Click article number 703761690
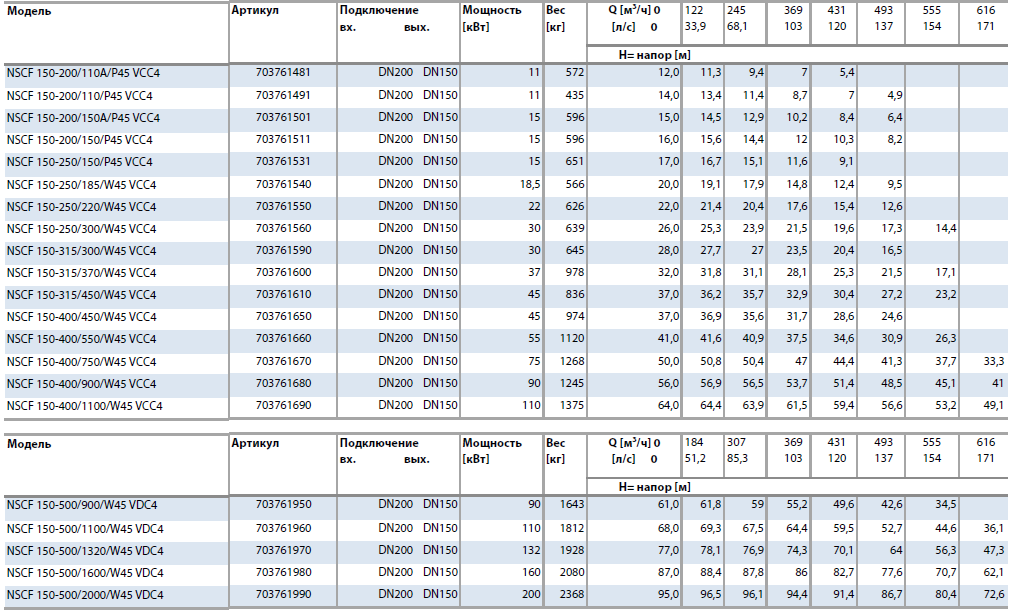This screenshot has width=1014, height=614. pyautogui.click(x=283, y=405)
